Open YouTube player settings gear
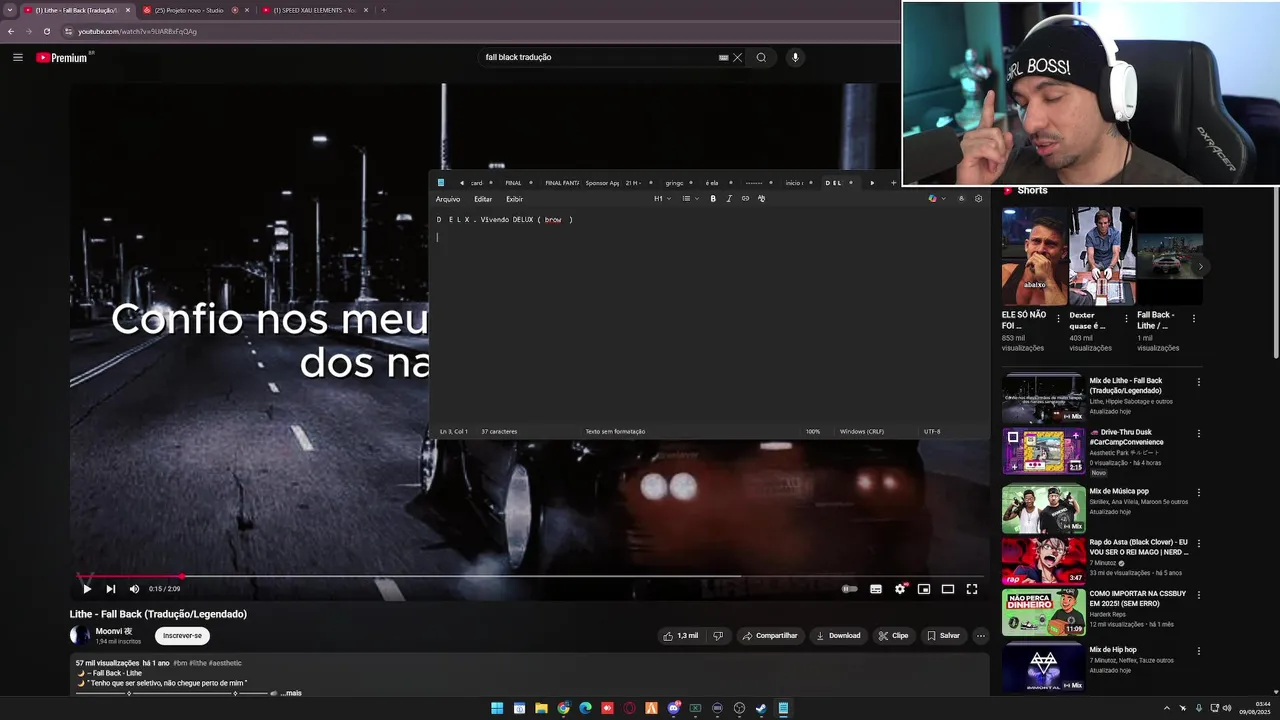 point(900,589)
